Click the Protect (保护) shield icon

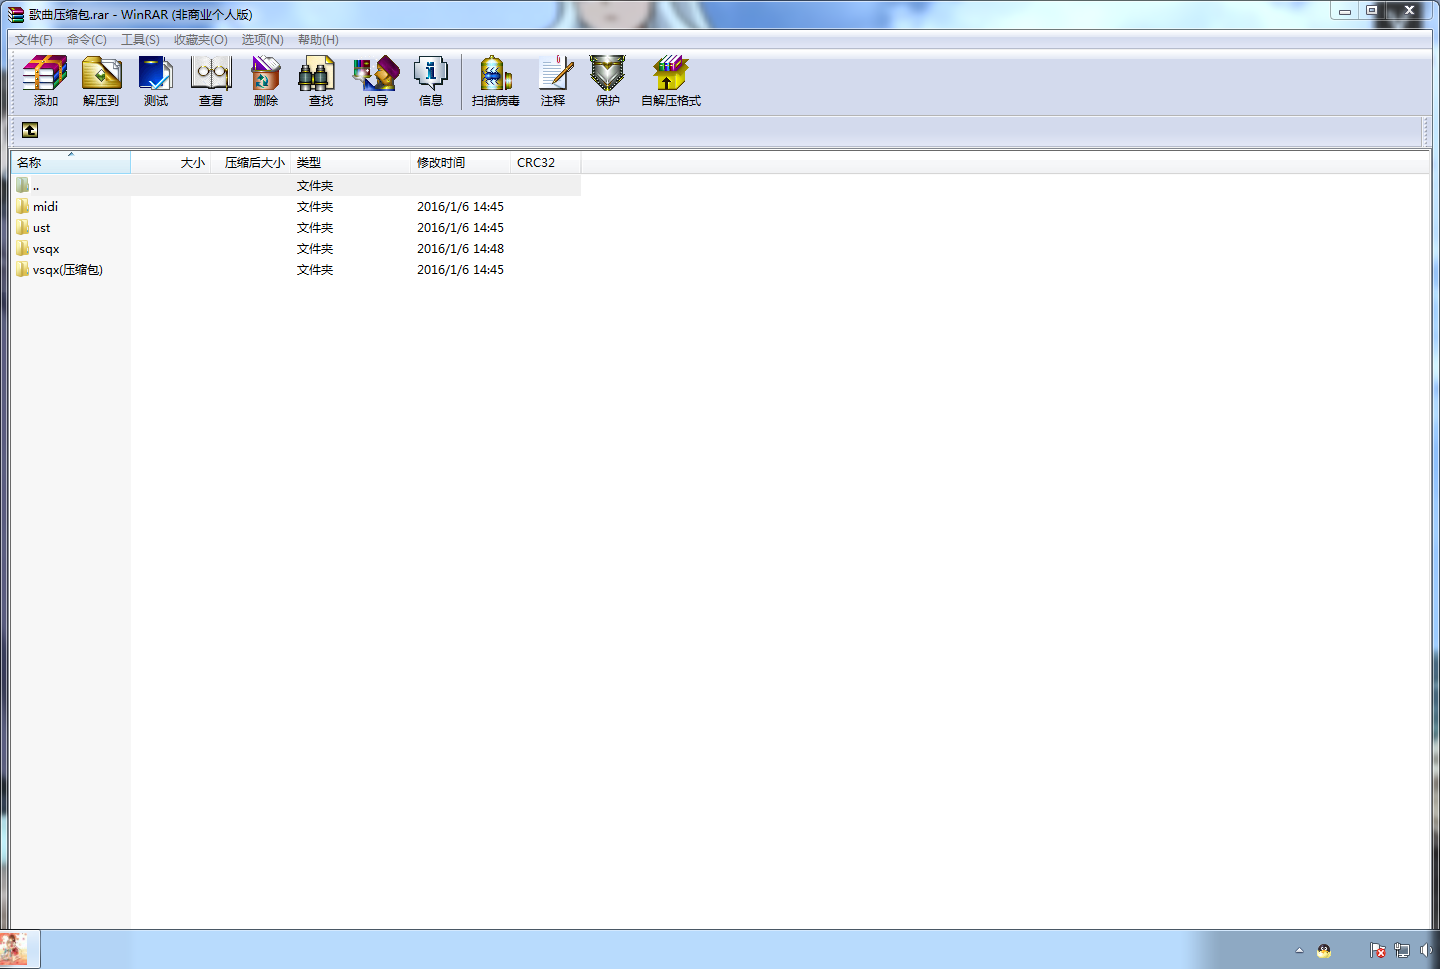[x=608, y=80]
